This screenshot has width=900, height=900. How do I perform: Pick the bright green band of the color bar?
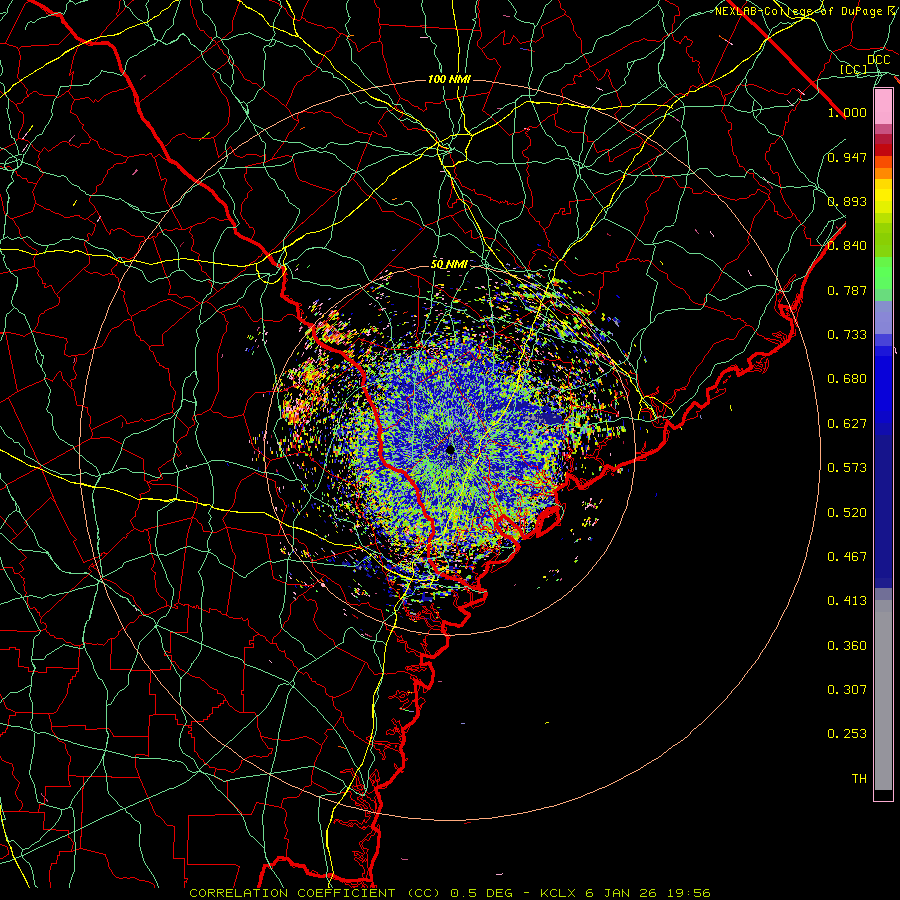883,273
